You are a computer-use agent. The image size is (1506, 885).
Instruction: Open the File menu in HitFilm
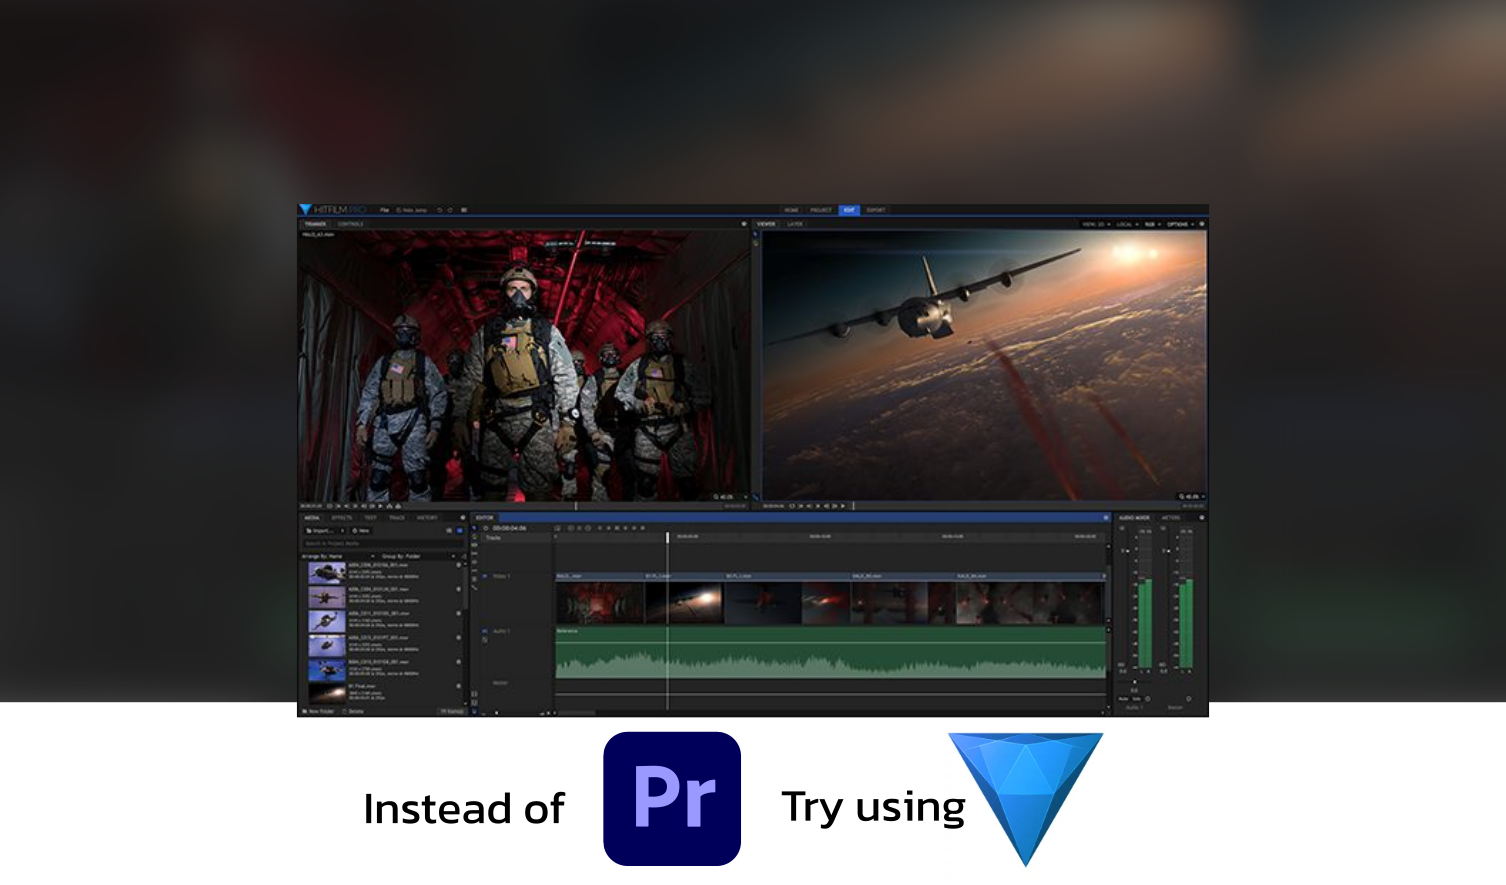coord(385,210)
